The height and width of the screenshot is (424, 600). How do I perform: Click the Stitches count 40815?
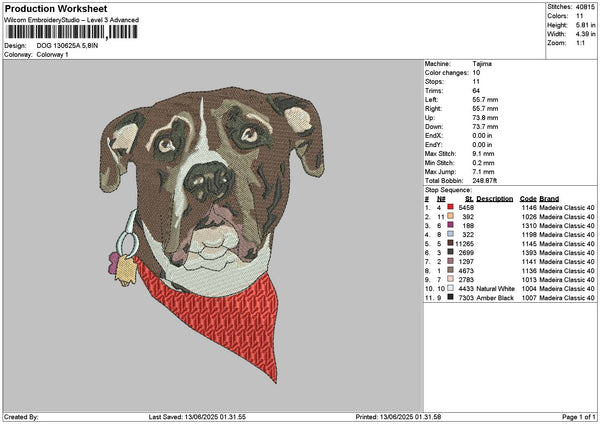(x=585, y=7)
